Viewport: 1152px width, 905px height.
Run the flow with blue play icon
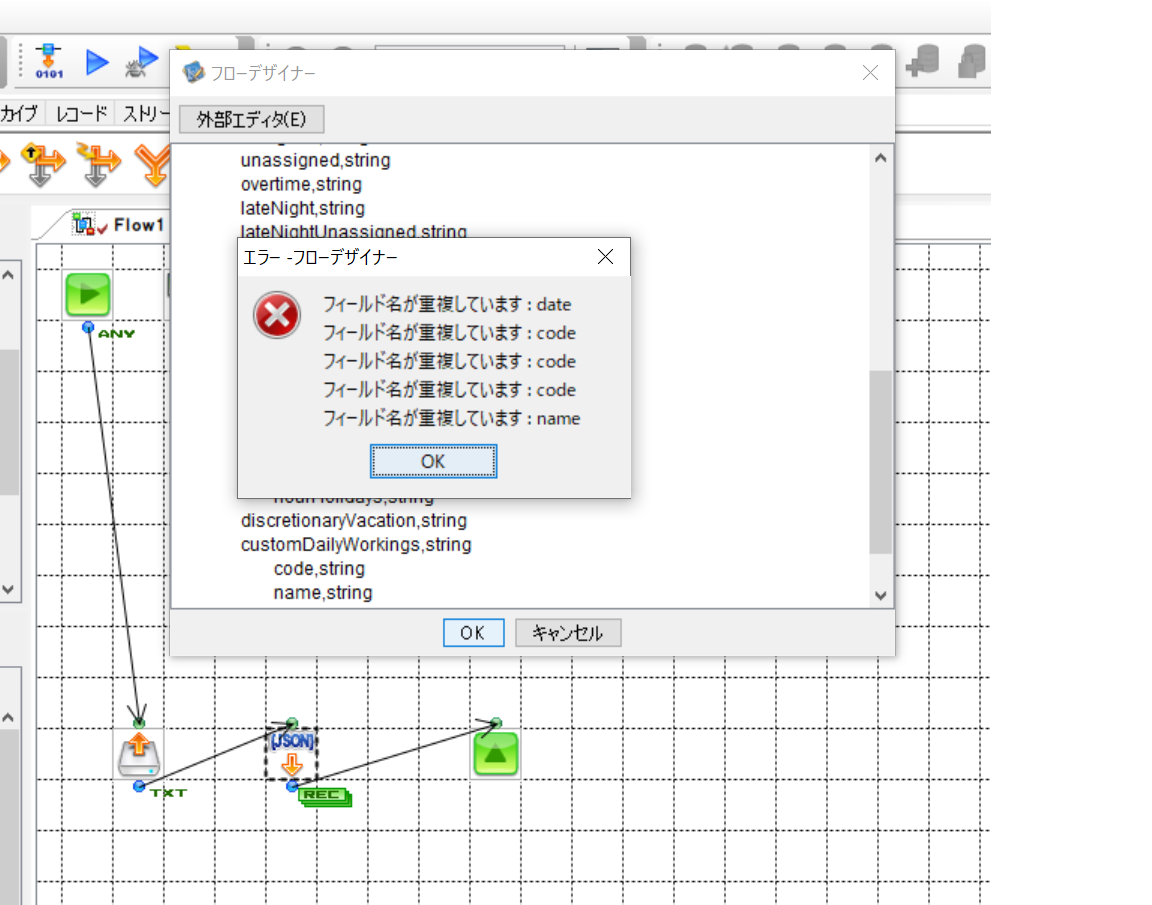[97, 62]
